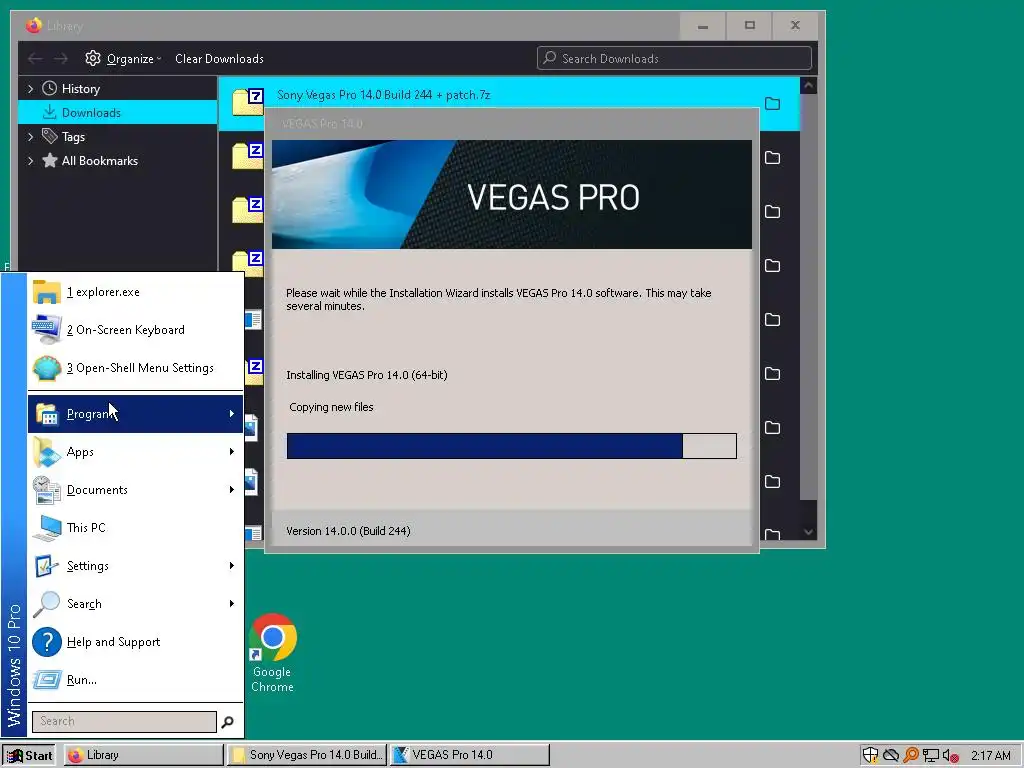
Task: Open the Run... dialog
Action: 135,680
